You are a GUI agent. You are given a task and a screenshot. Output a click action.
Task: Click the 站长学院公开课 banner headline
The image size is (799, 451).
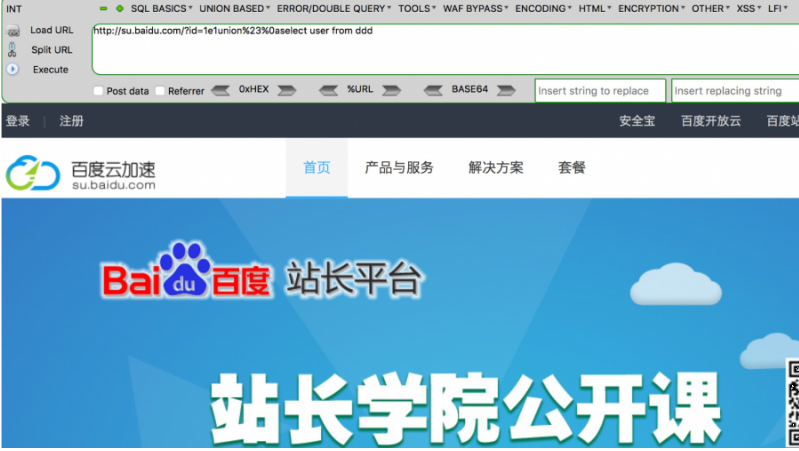(x=466, y=408)
